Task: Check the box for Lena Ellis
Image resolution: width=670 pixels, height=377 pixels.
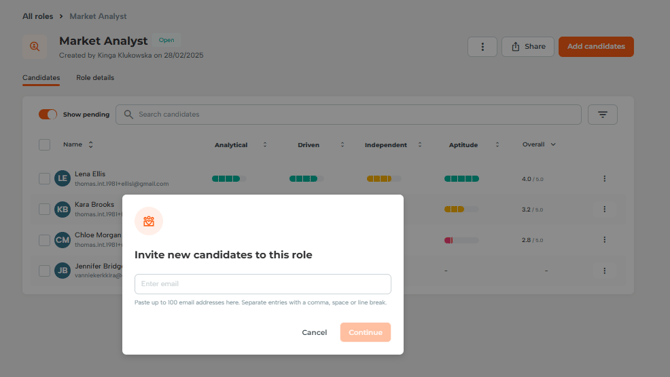Action: (44, 179)
